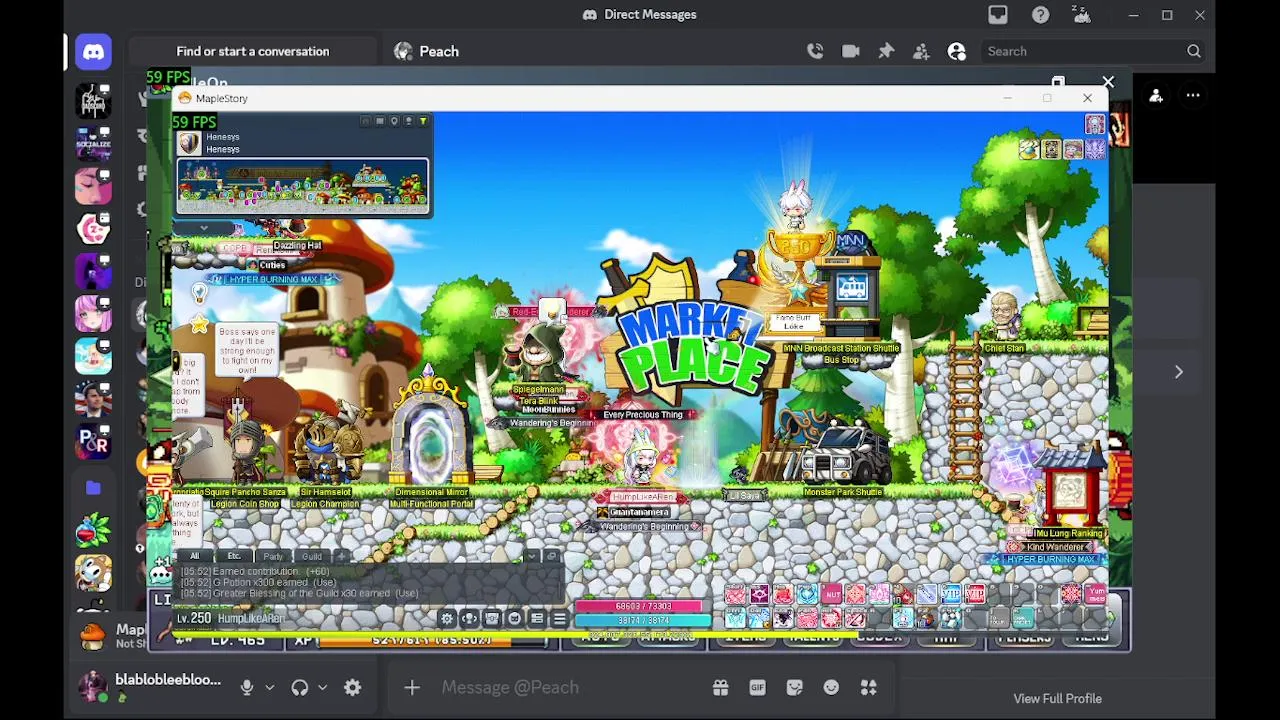The image size is (1280, 720).
Task: Close the stream popout with X
Action: tap(1108, 82)
